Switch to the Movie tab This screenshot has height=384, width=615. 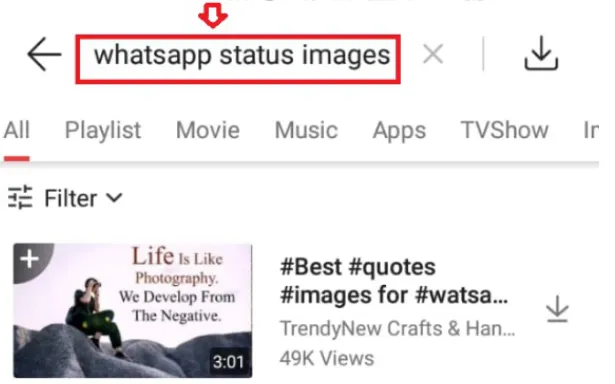207,130
